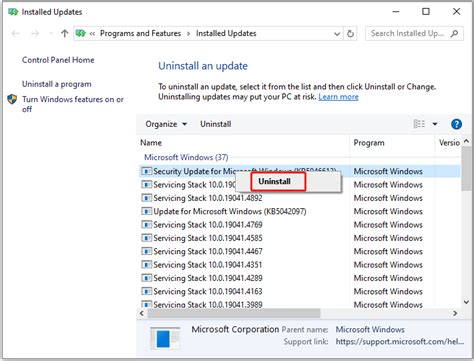Select Servicing Stack 10.0.19041.4467
This screenshot has width=474, height=361.
[208, 251]
